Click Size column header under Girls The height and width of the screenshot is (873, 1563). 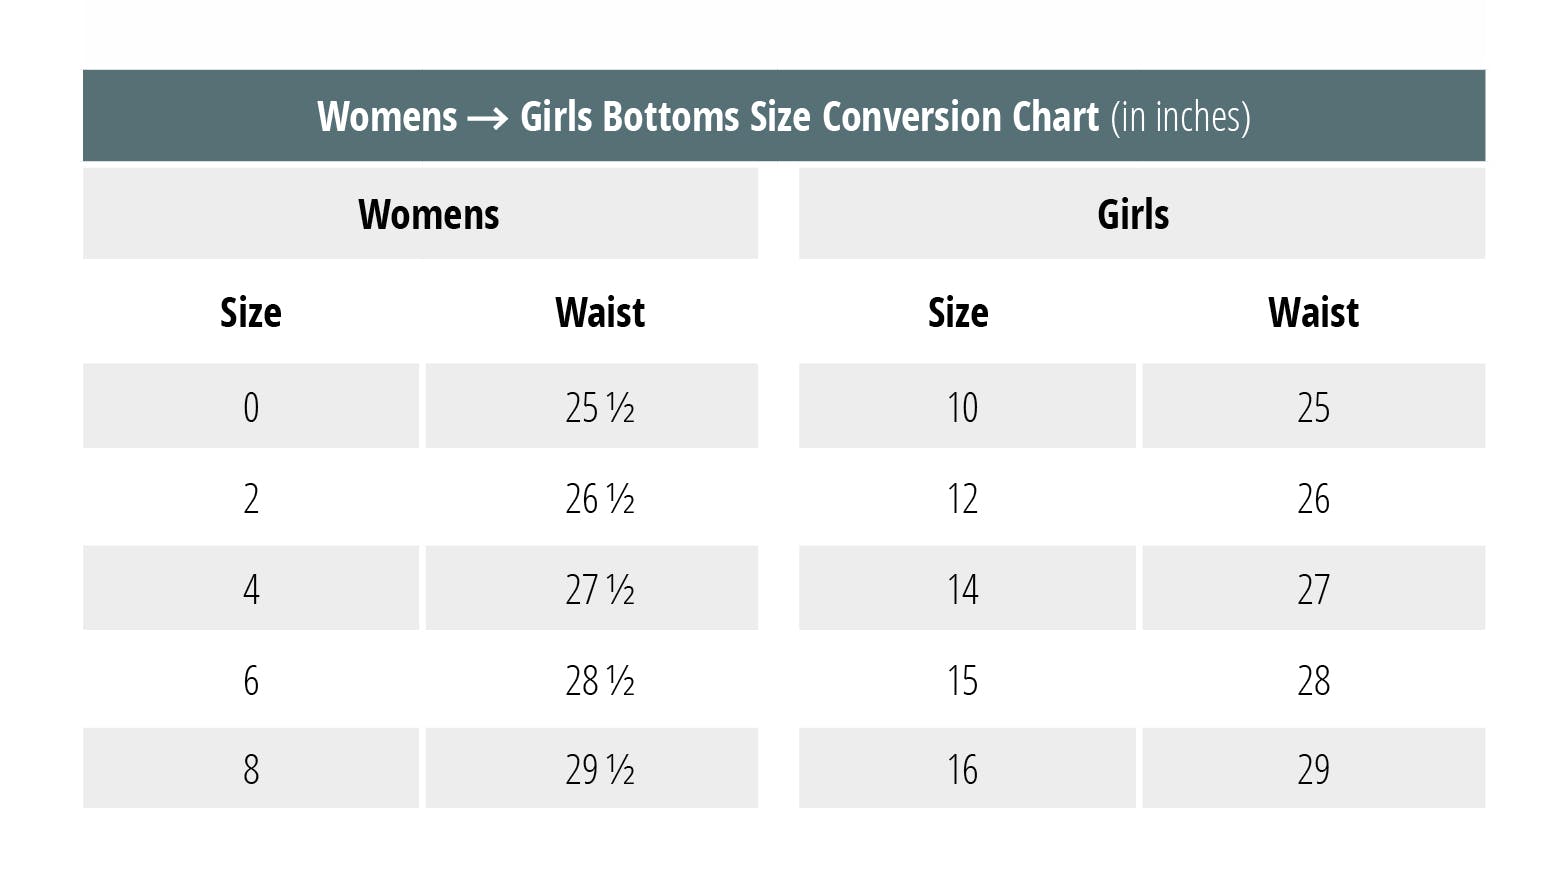[x=958, y=313]
